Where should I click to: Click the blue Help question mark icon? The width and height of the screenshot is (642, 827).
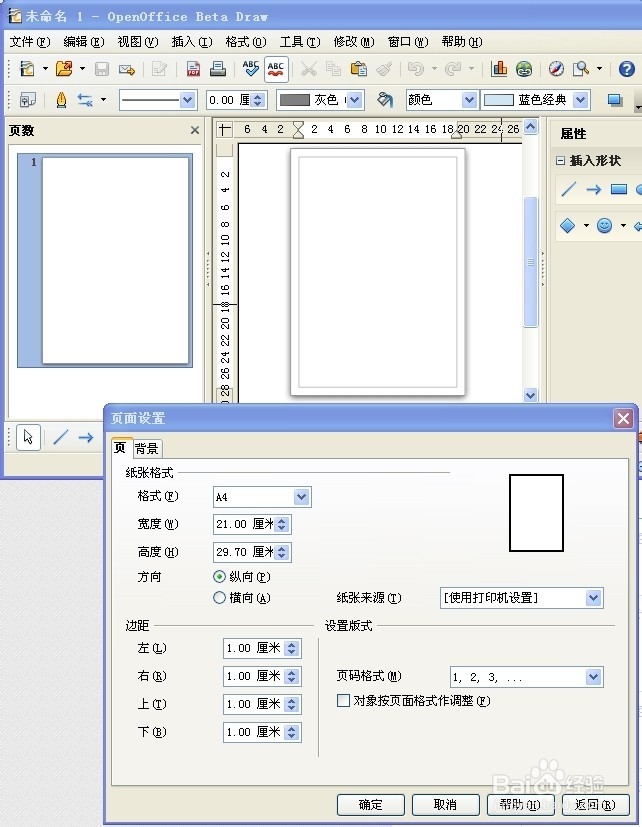pyautogui.click(x=627, y=69)
